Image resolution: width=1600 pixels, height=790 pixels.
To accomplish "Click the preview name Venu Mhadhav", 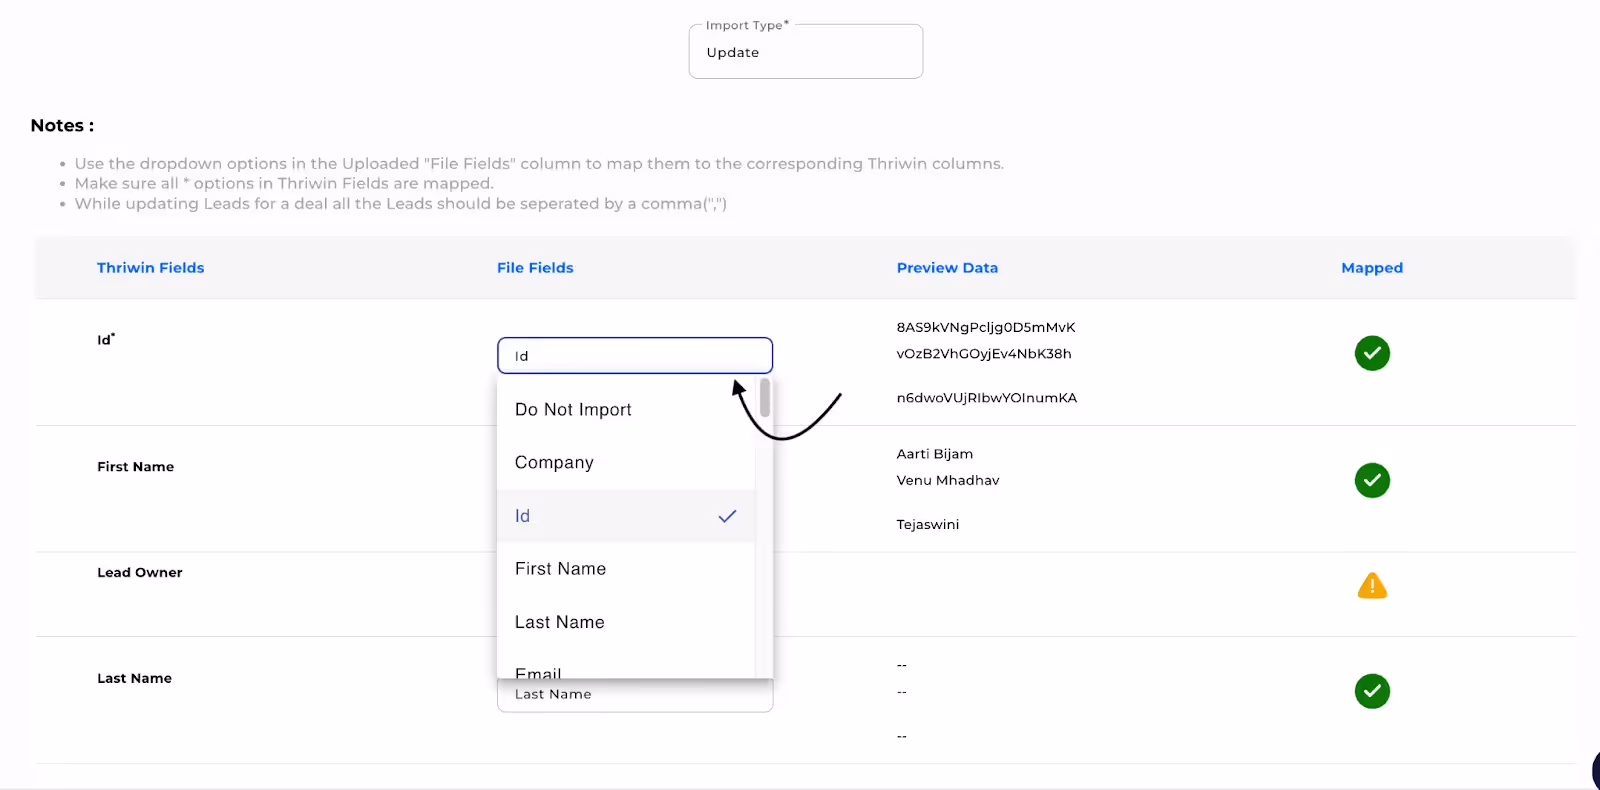I will [x=948, y=480].
